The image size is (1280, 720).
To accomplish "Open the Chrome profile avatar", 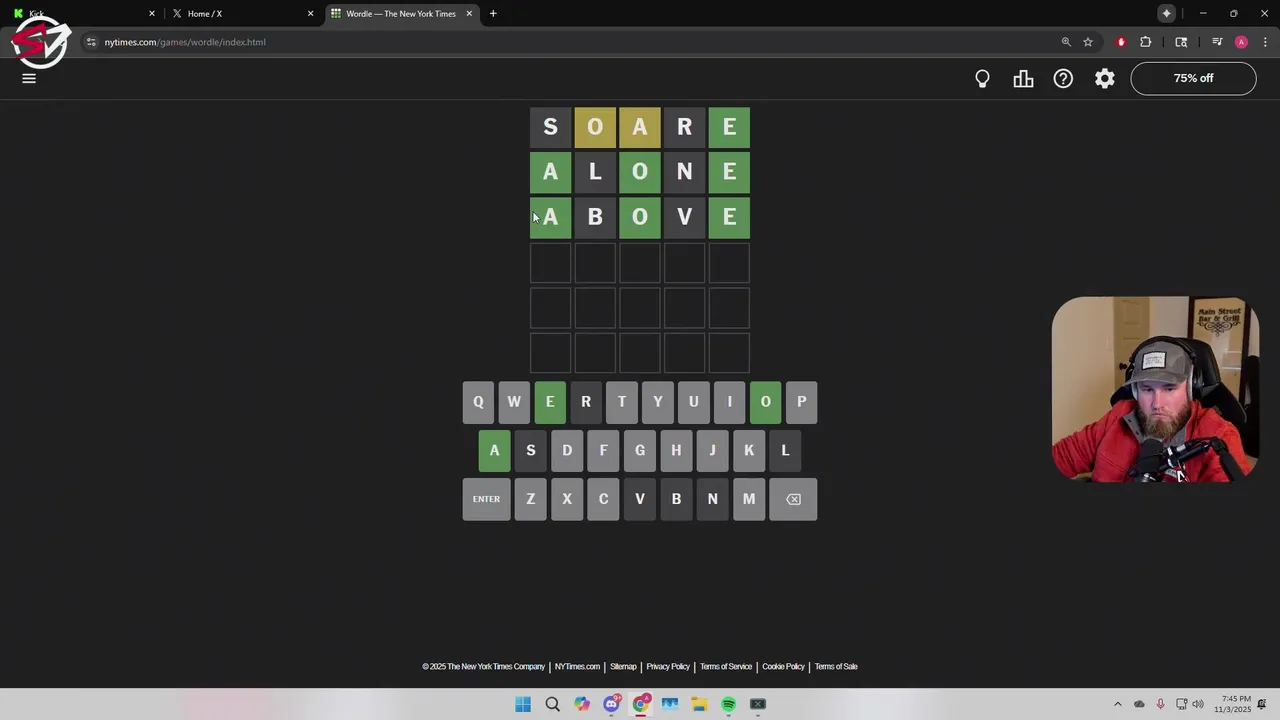I will point(1241,42).
